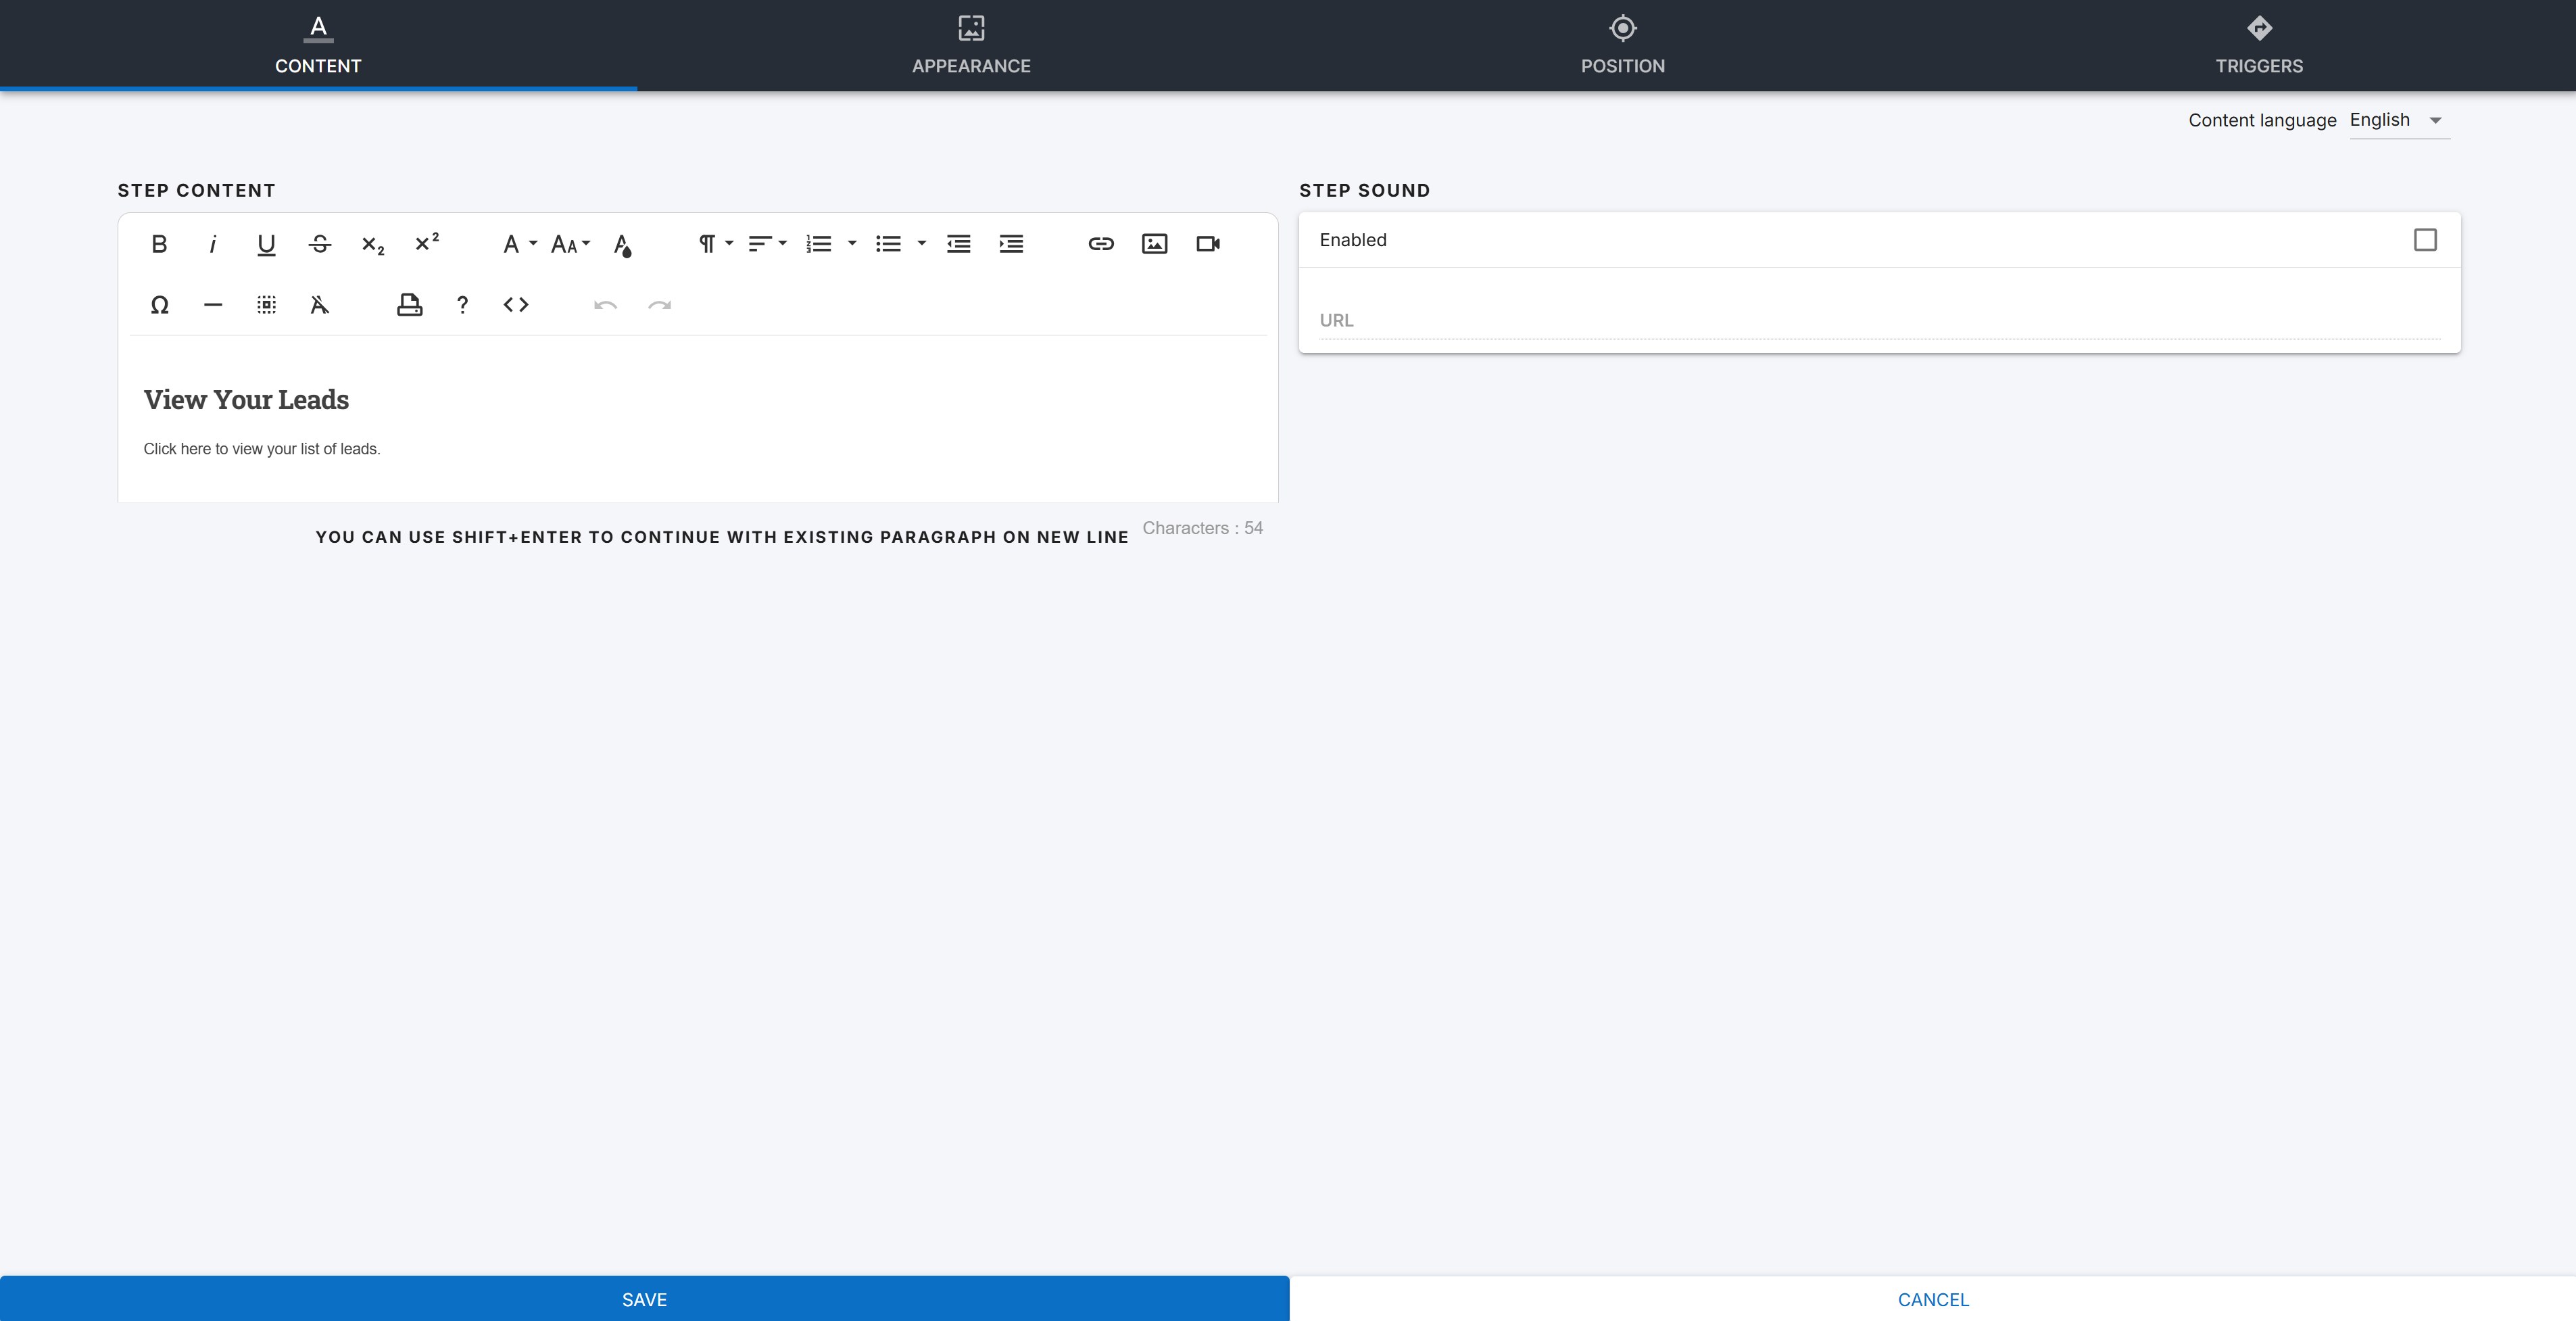
Task: Click the insert image icon
Action: click(1154, 244)
